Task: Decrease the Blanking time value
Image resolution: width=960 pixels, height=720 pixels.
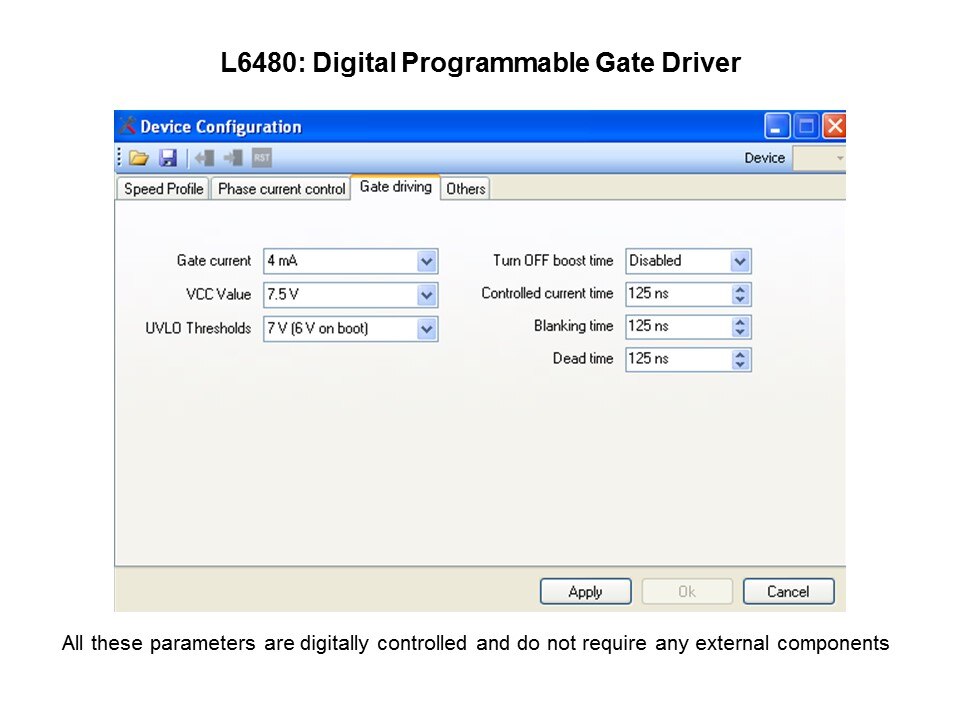Action: pos(740,332)
